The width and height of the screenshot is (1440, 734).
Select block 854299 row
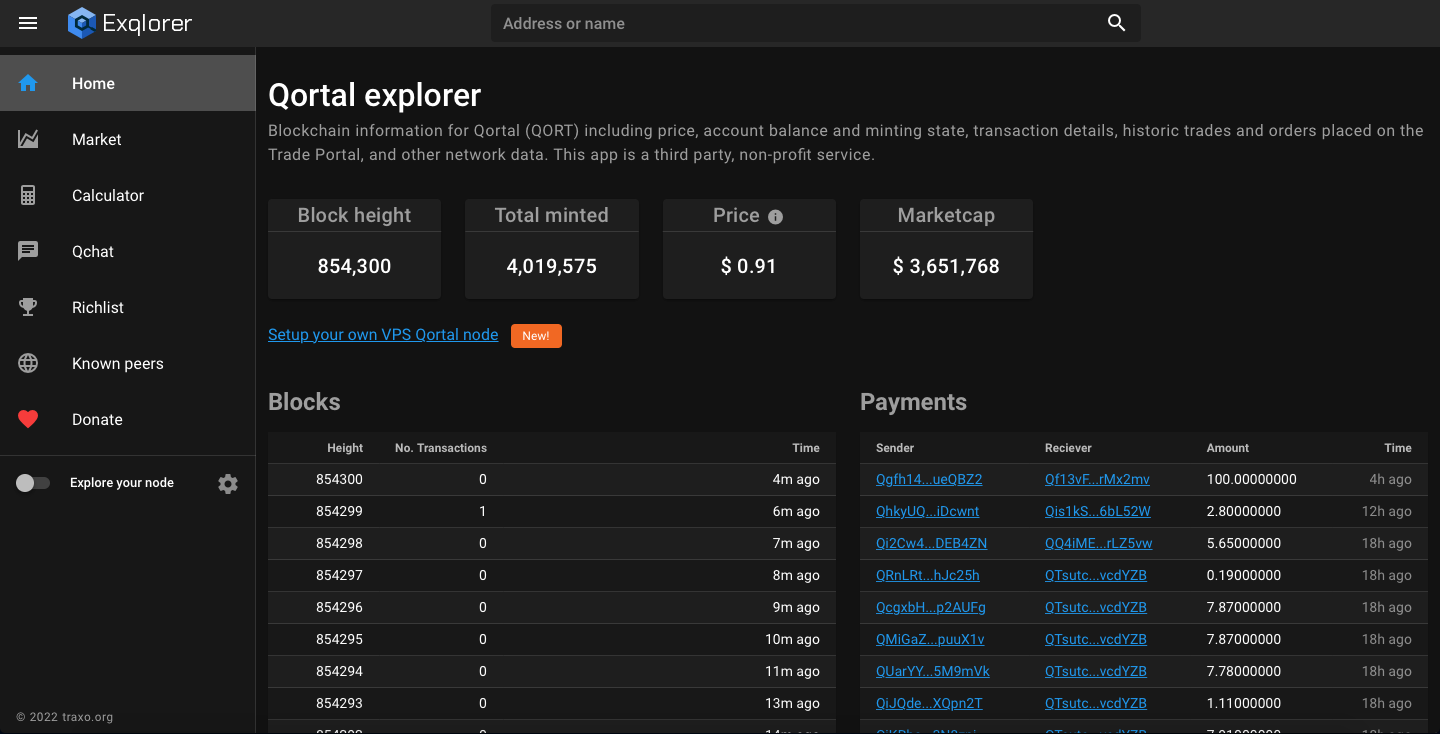(x=552, y=511)
